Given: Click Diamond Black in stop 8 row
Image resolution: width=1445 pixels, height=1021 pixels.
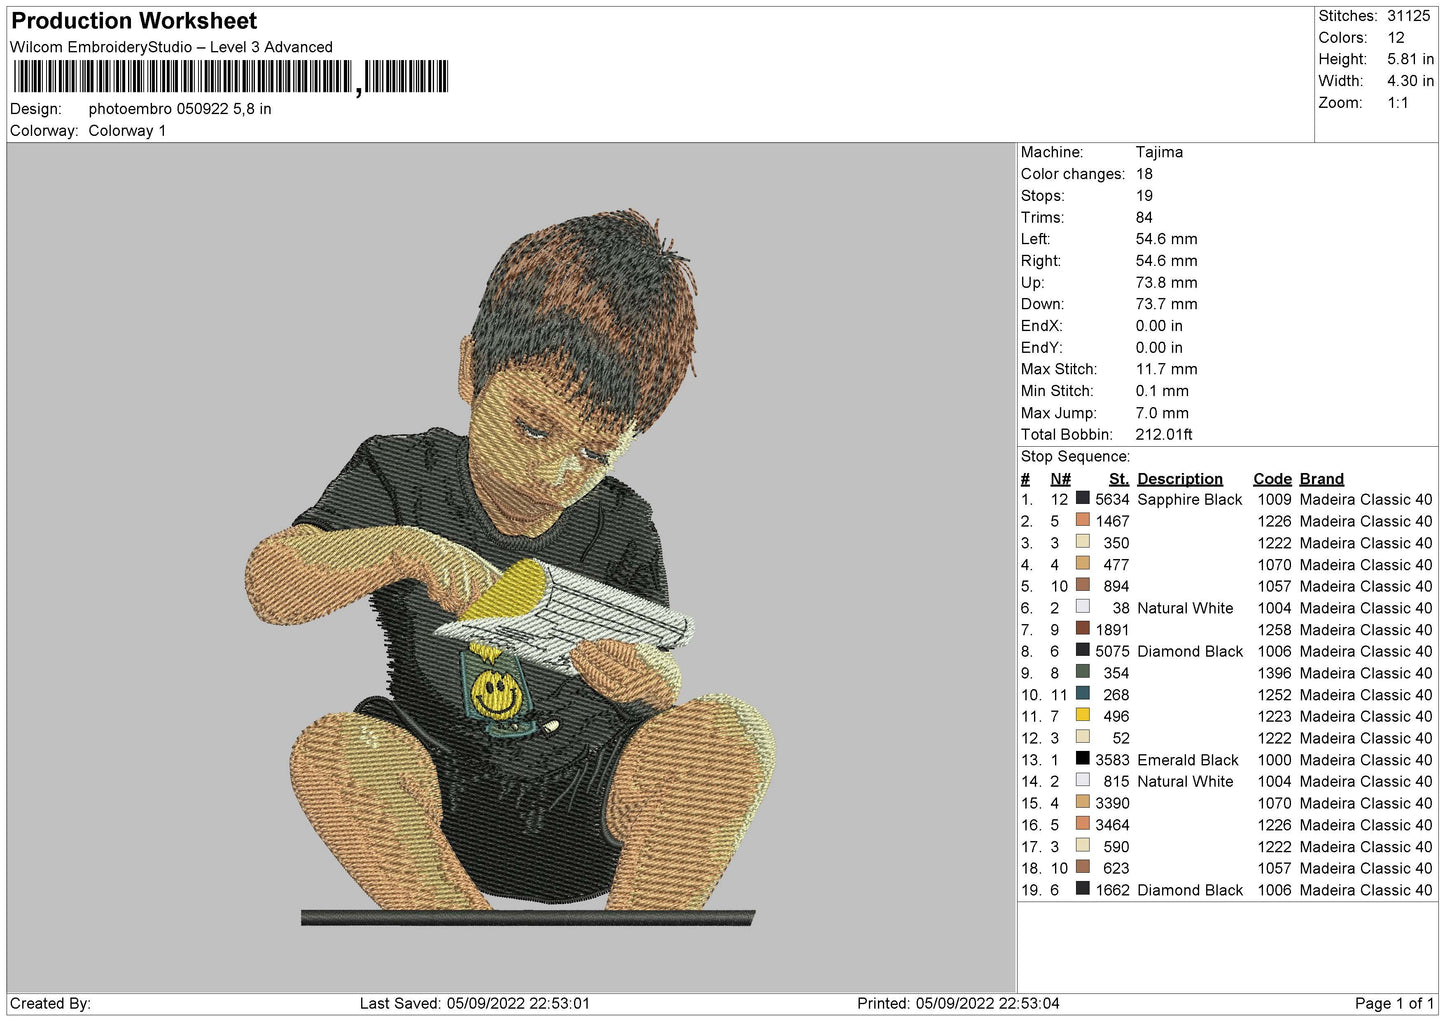Looking at the screenshot, I should 1190,652.
